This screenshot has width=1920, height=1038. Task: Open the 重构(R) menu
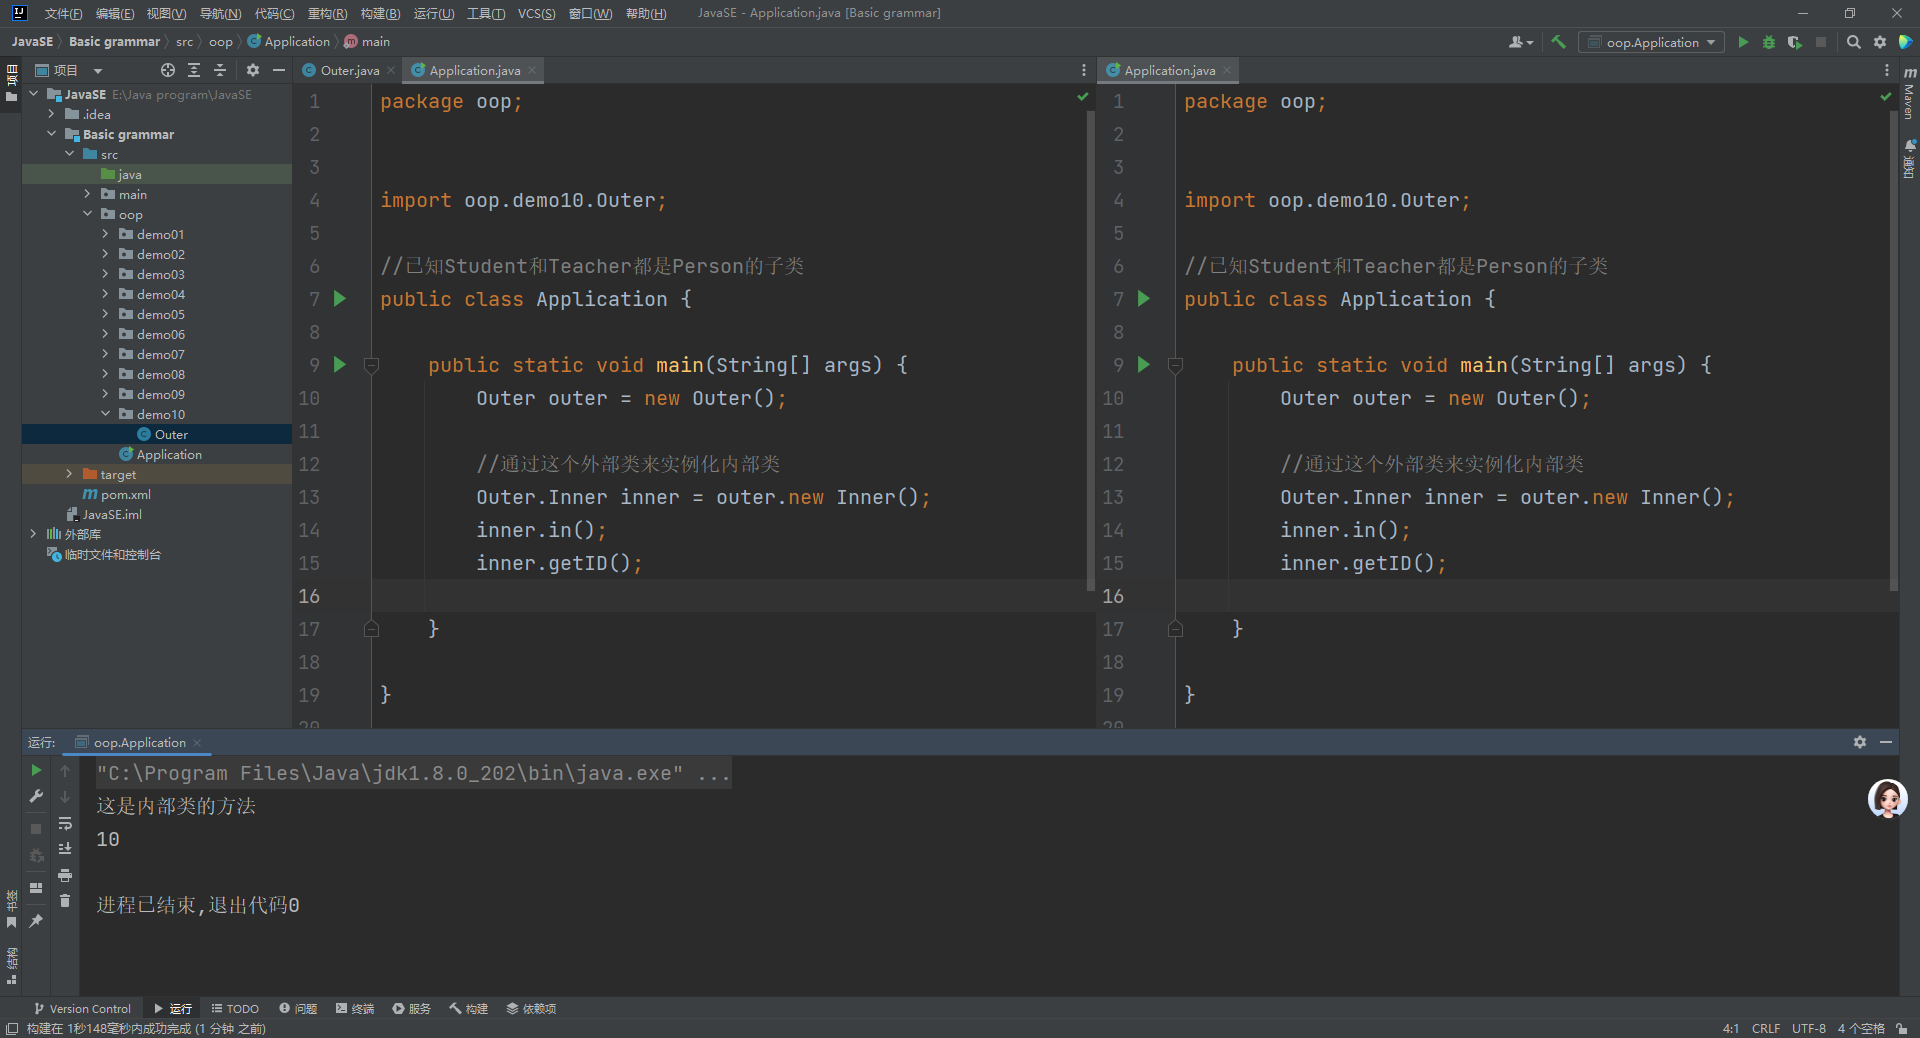327,13
